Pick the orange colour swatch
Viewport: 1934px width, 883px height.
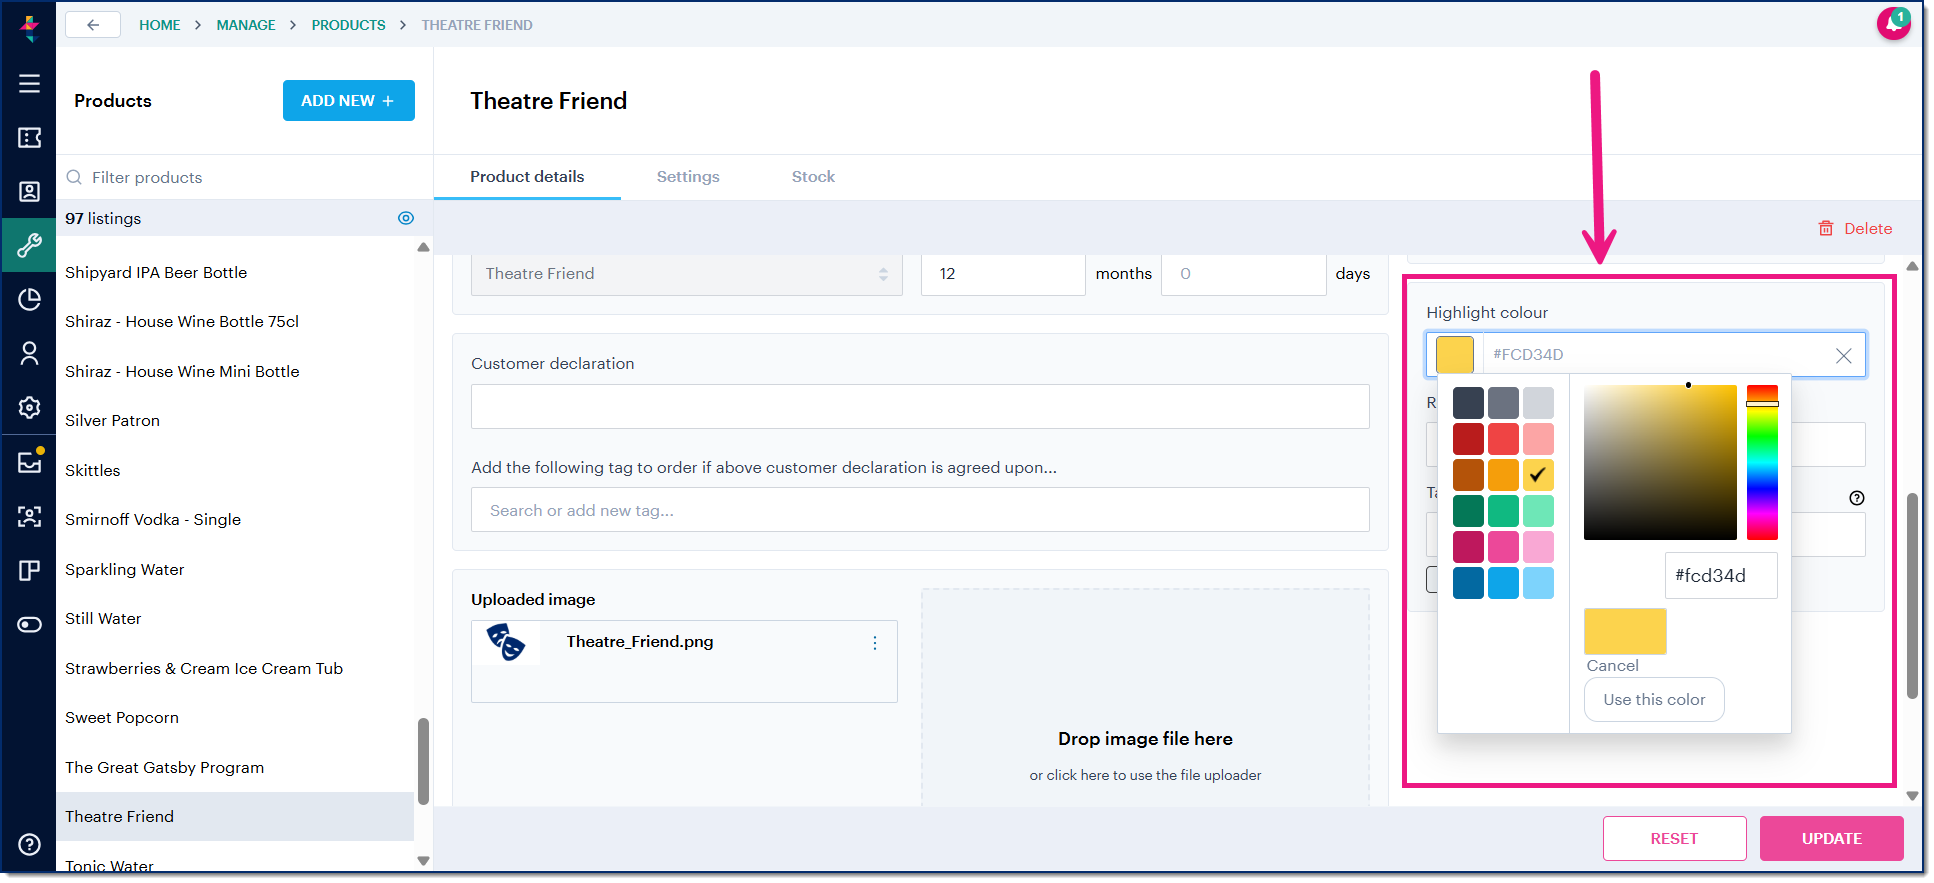(x=1503, y=475)
